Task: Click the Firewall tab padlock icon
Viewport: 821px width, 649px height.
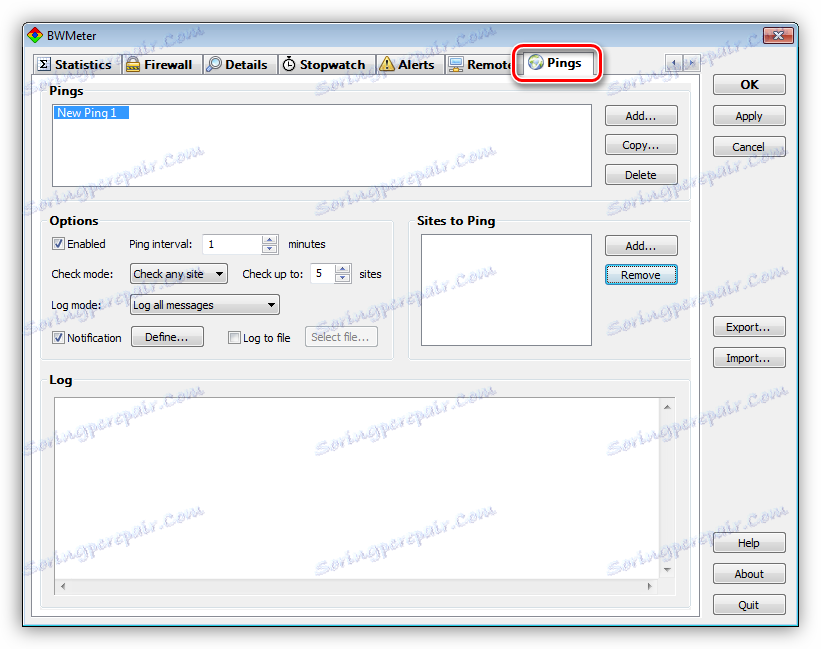Action: 133,64
